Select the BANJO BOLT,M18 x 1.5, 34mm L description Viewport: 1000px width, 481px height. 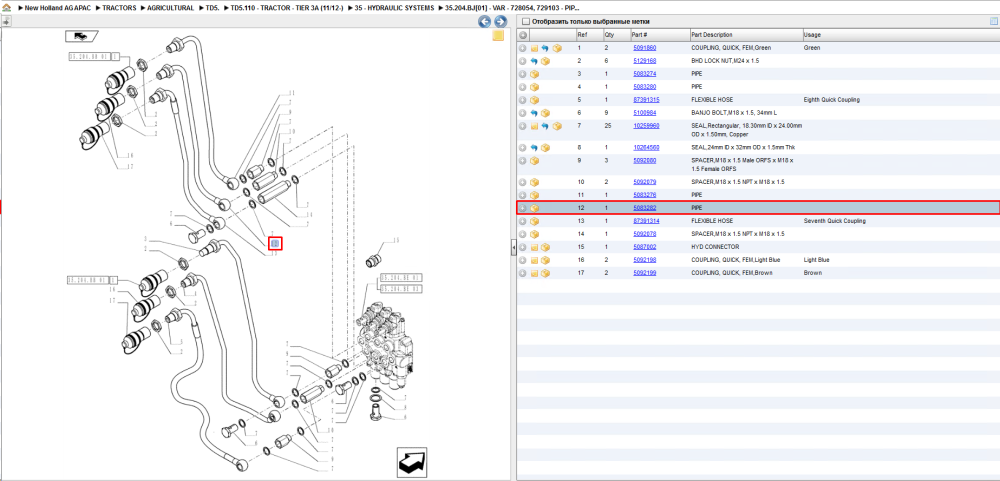click(x=734, y=113)
